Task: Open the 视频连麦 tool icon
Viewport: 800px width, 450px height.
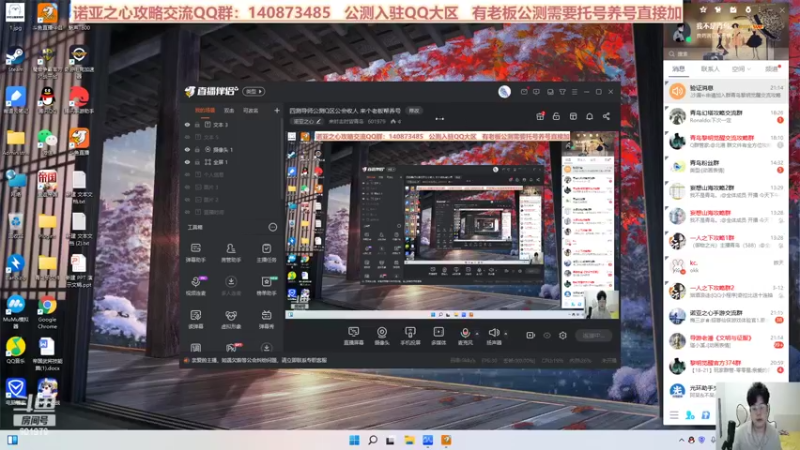Action: (195, 286)
